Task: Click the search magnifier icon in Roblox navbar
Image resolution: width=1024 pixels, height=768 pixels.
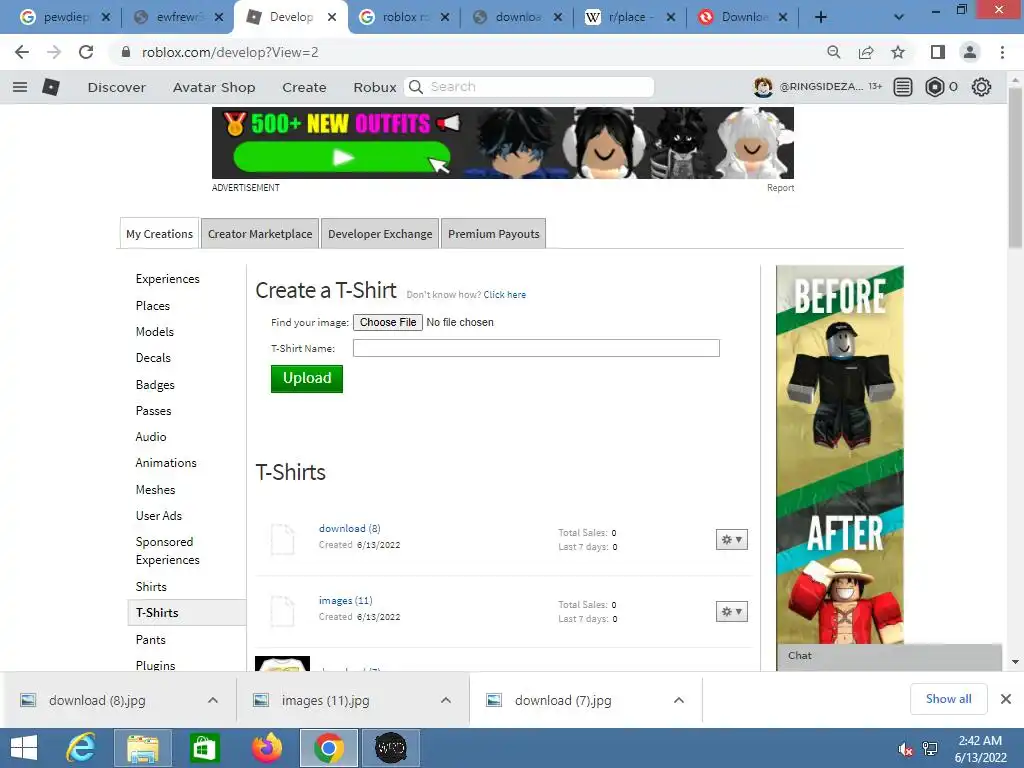Action: pos(416,87)
